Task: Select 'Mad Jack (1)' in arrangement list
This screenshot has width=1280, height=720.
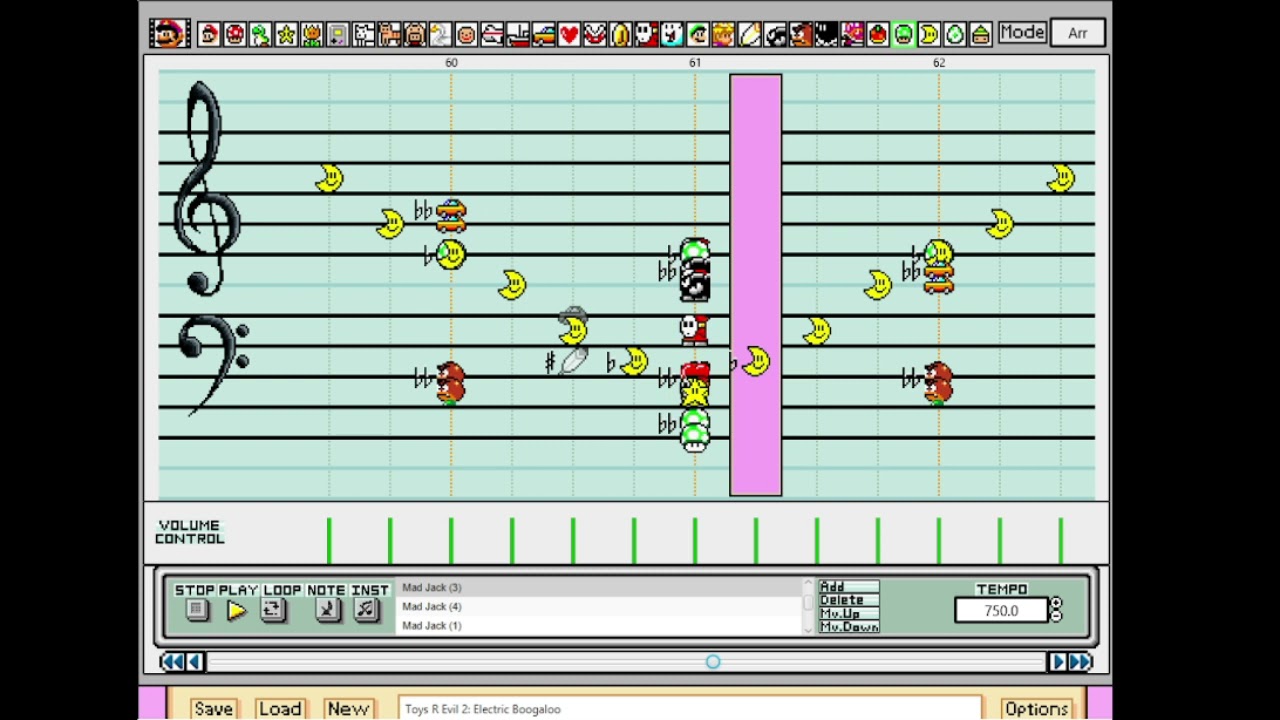Action: point(600,626)
